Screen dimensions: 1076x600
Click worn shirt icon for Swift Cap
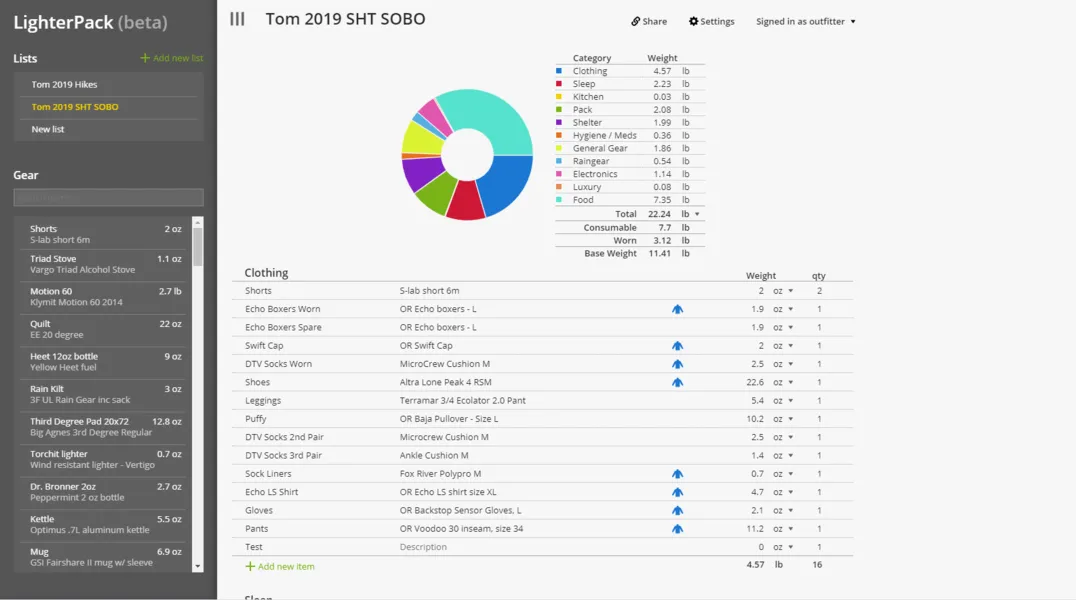pos(677,346)
